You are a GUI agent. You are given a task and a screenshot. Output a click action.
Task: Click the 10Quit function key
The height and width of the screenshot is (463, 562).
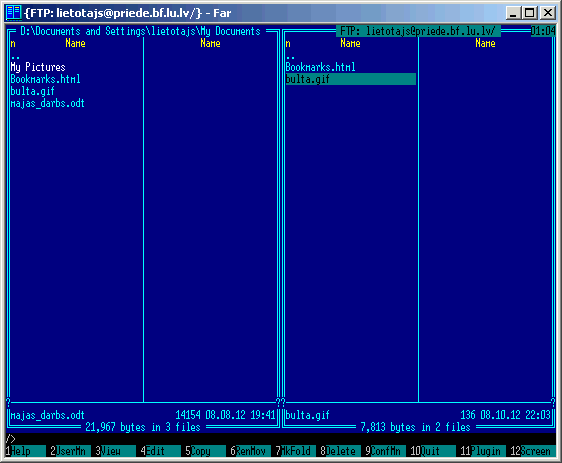point(433,451)
